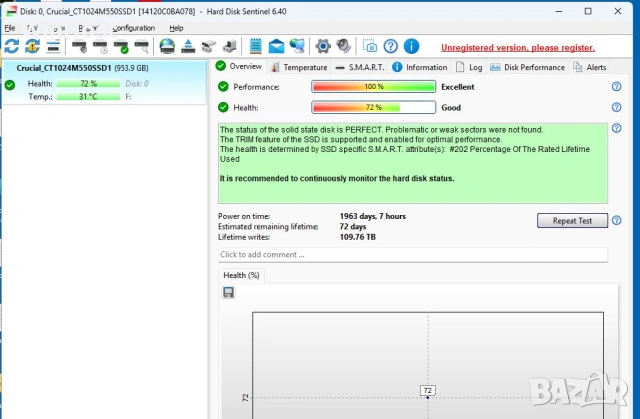
Task: Click the 'Excellent' performance rating text
Action: (458, 87)
